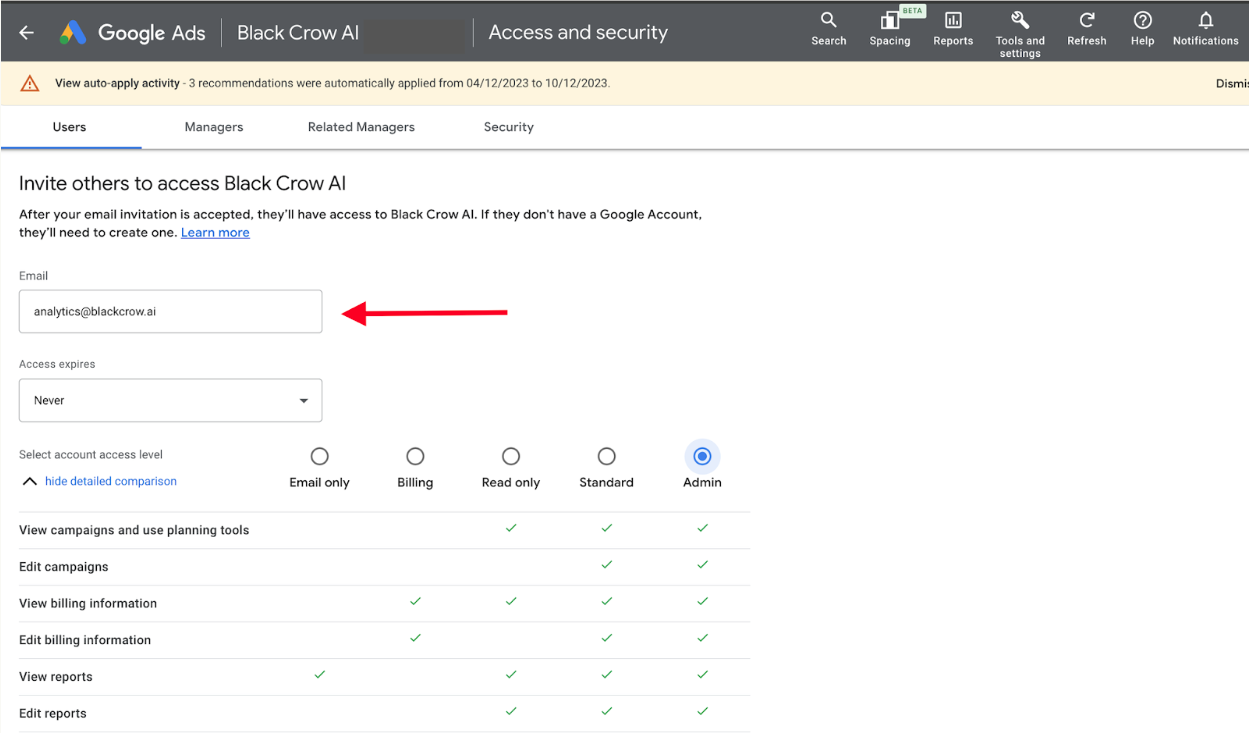
Task: Click the Access and security page title
Action: 578,32
